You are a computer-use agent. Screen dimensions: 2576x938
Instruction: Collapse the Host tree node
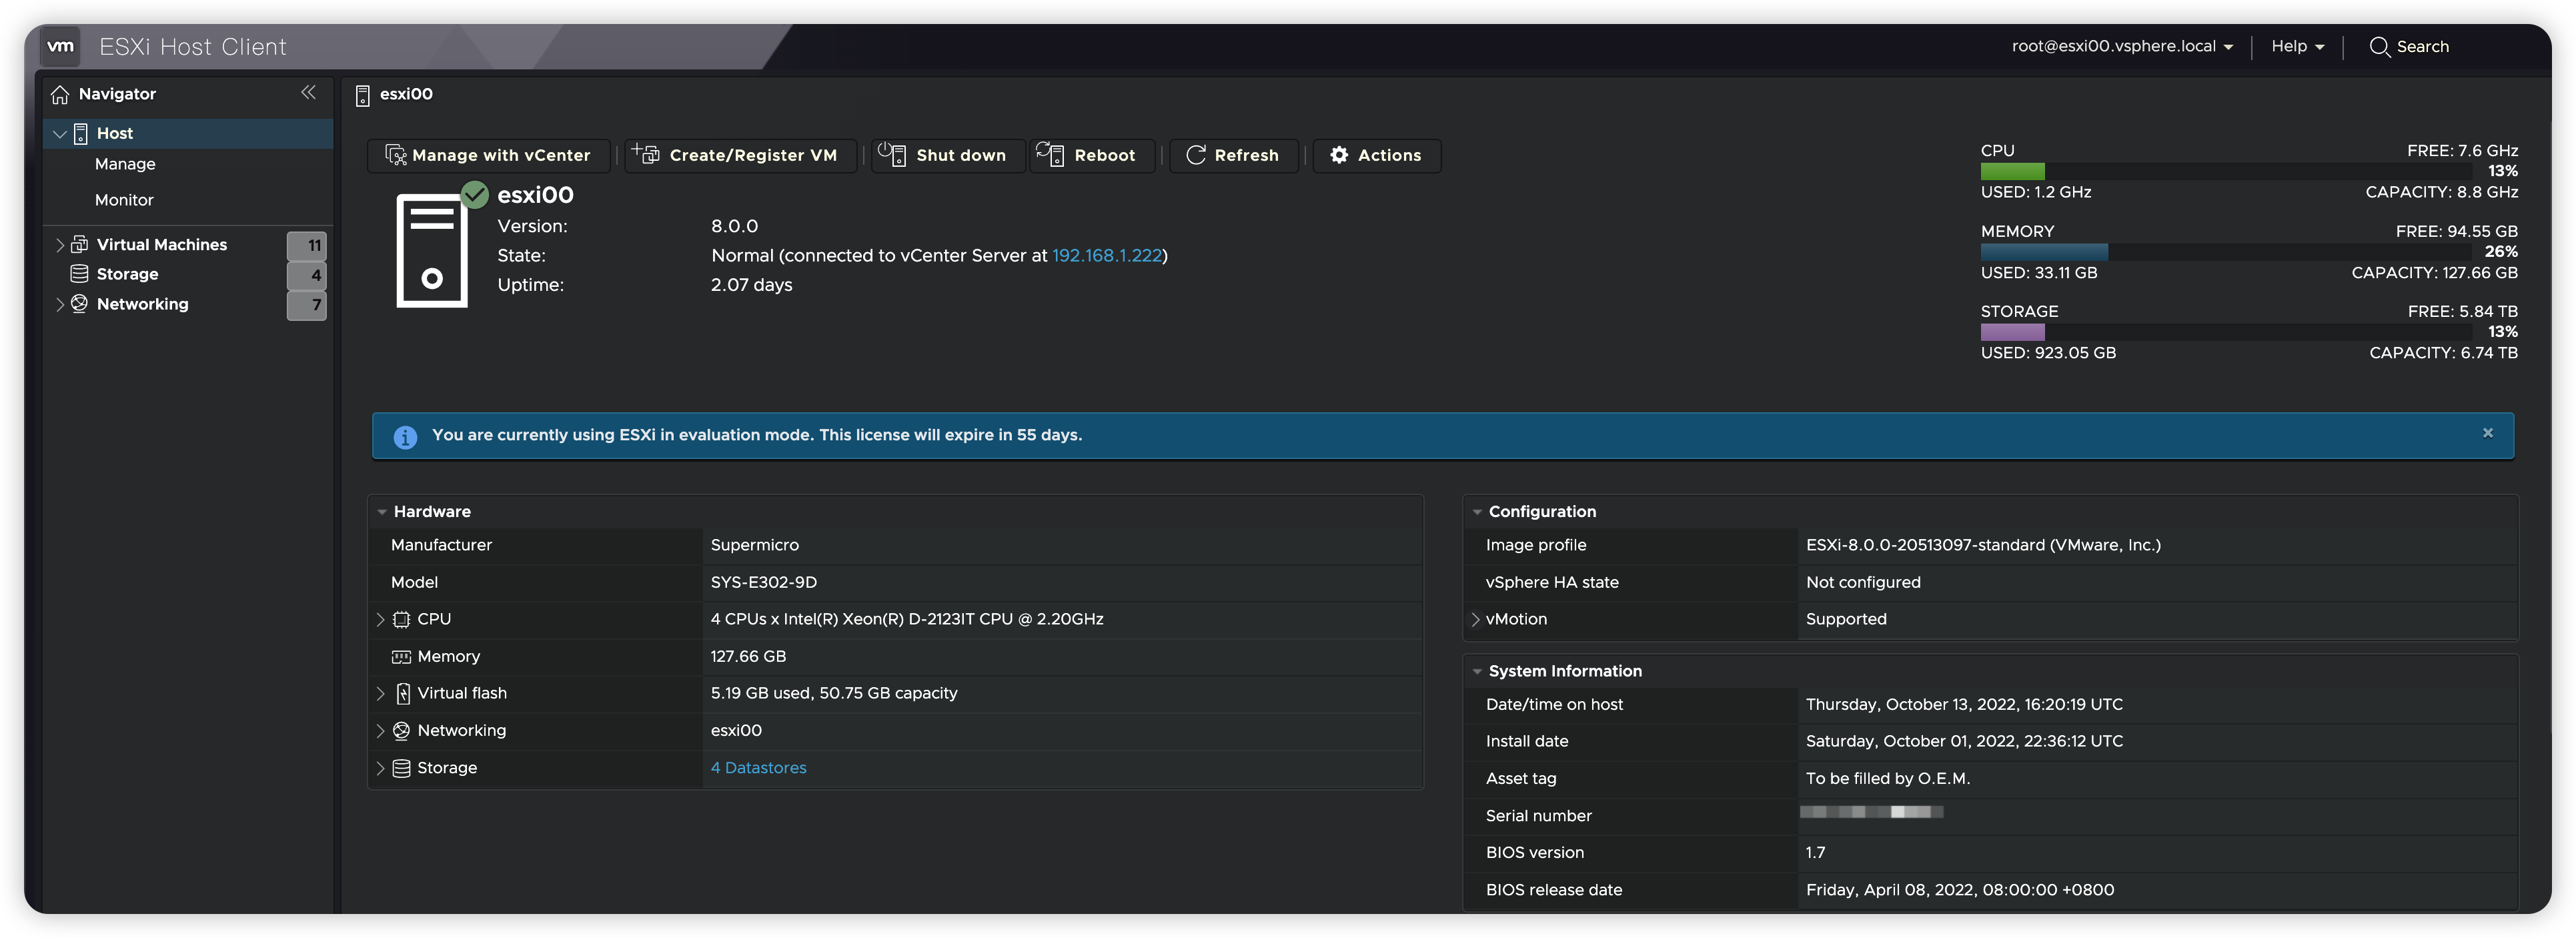[x=60, y=133]
